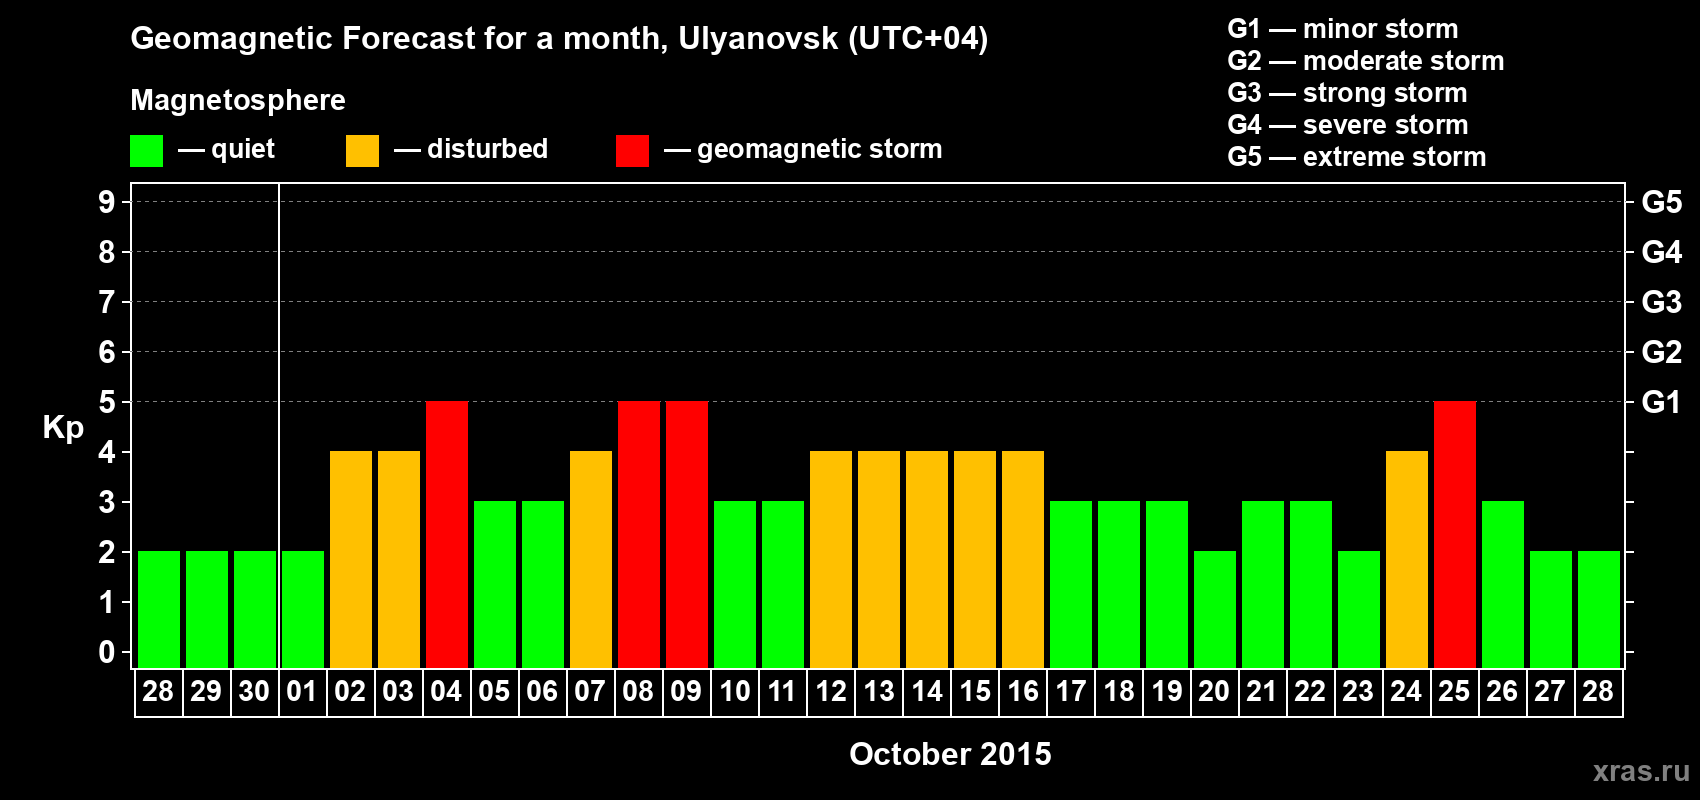
Task: Select the red bar for October 08
Action: coord(638,534)
